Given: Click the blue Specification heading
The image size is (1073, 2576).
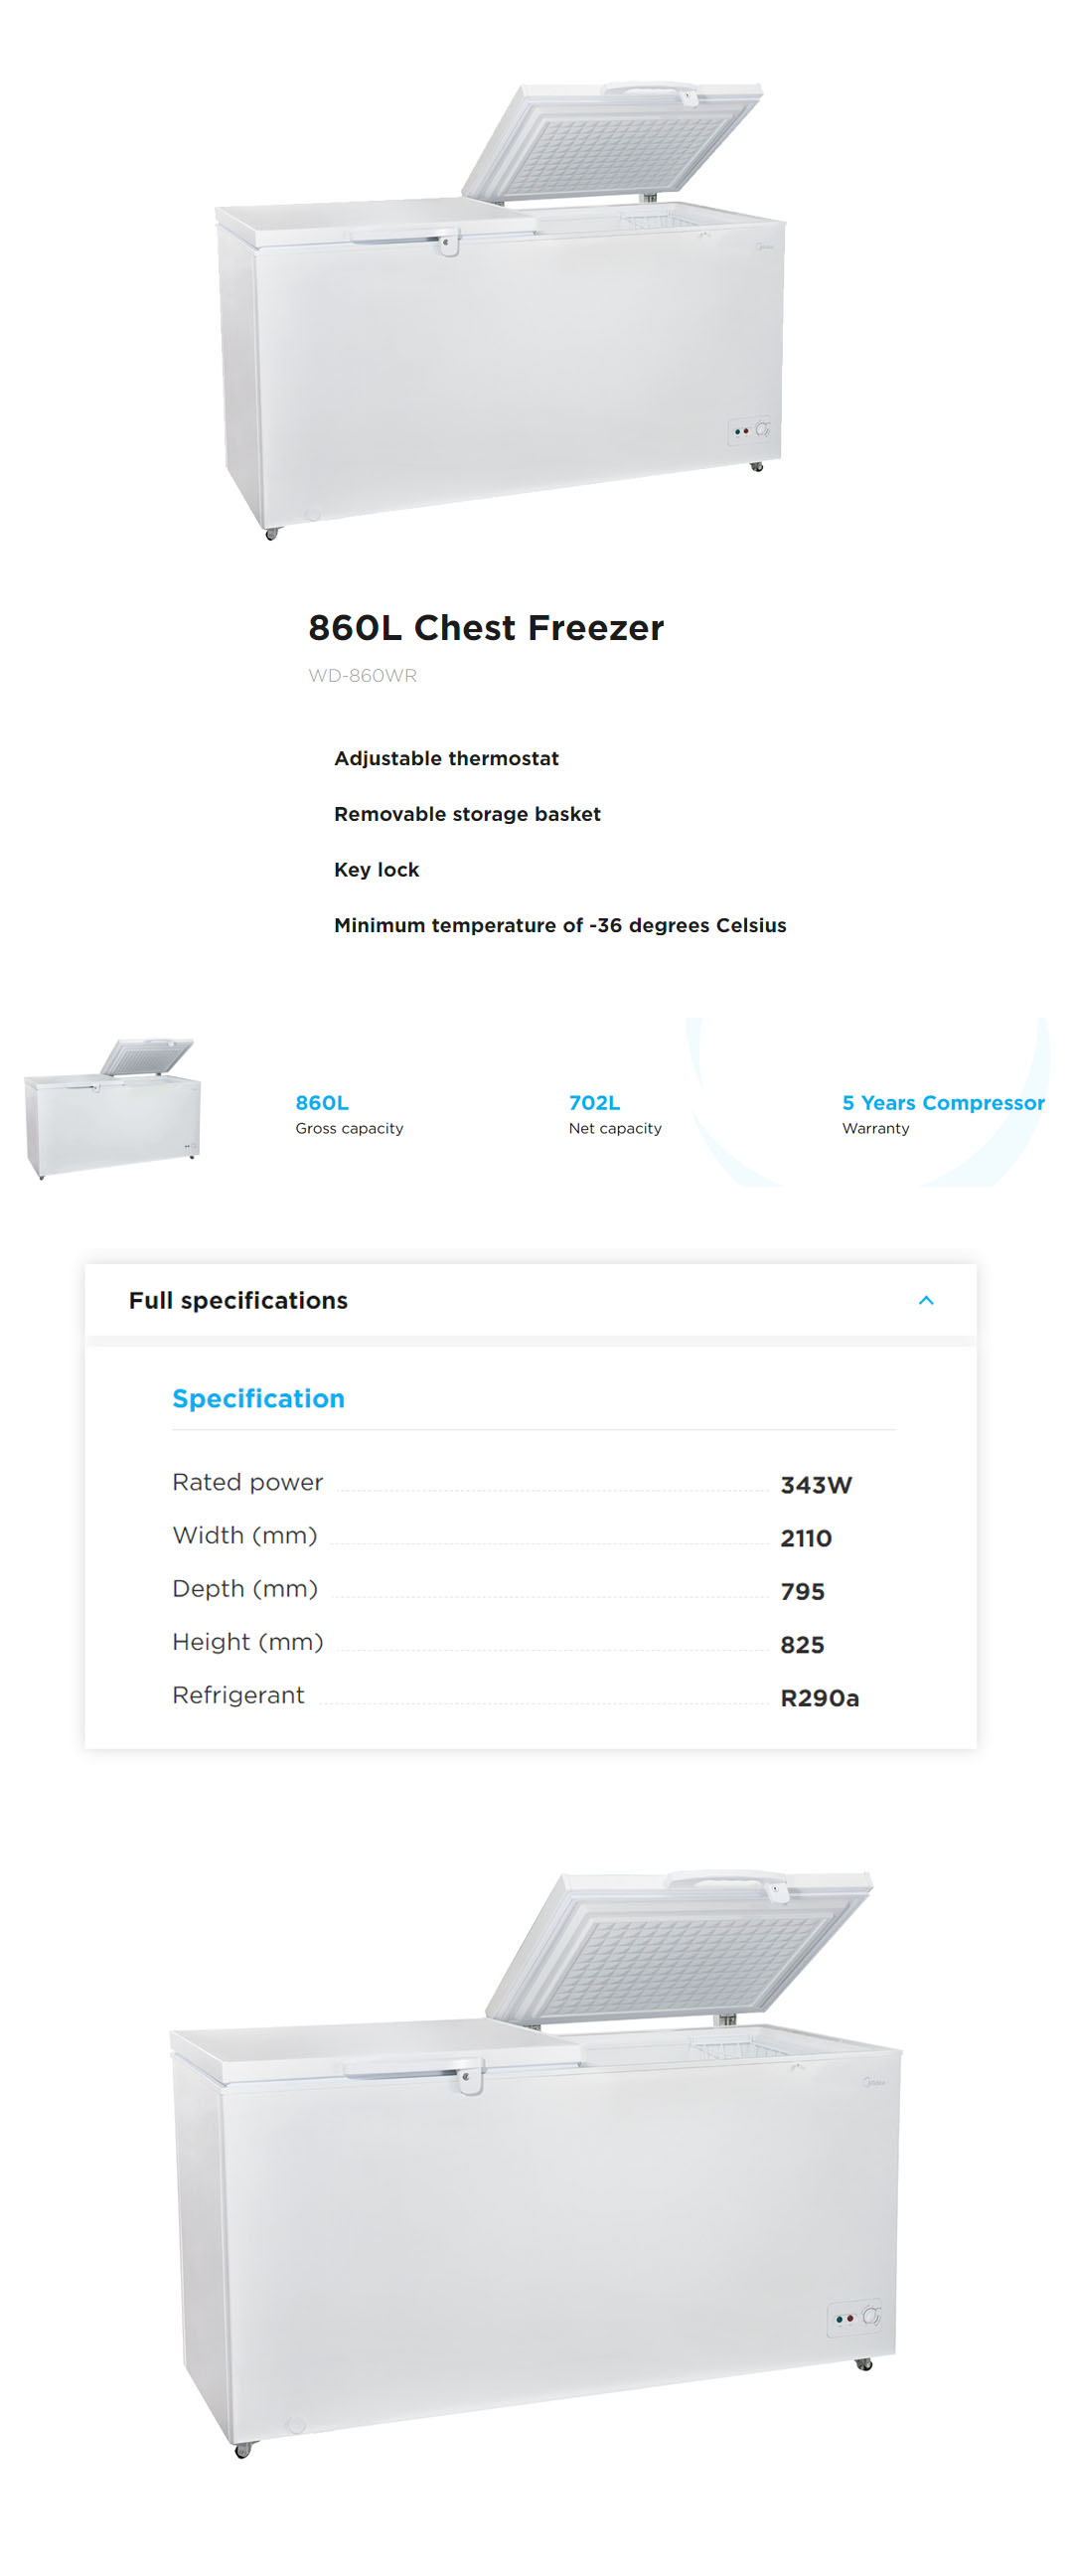Looking at the screenshot, I should 258,1398.
